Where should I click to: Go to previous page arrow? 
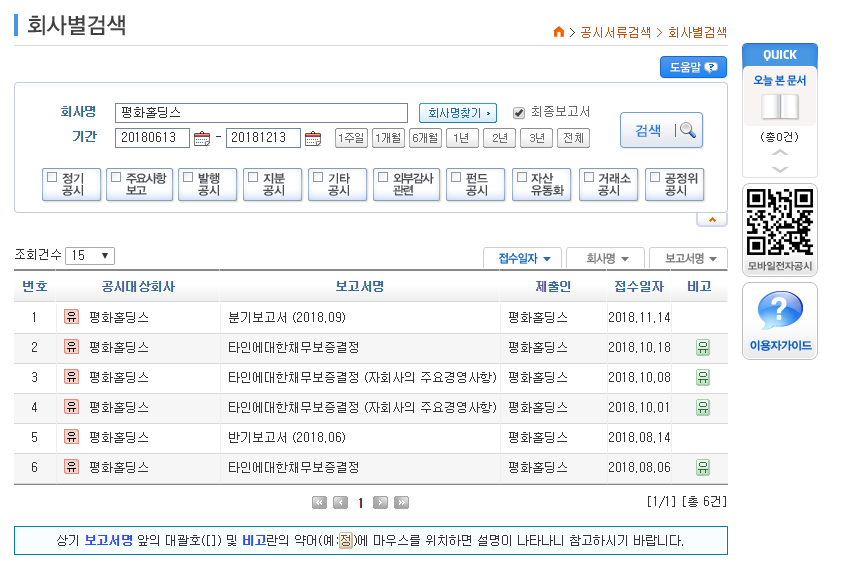[341, 502]
